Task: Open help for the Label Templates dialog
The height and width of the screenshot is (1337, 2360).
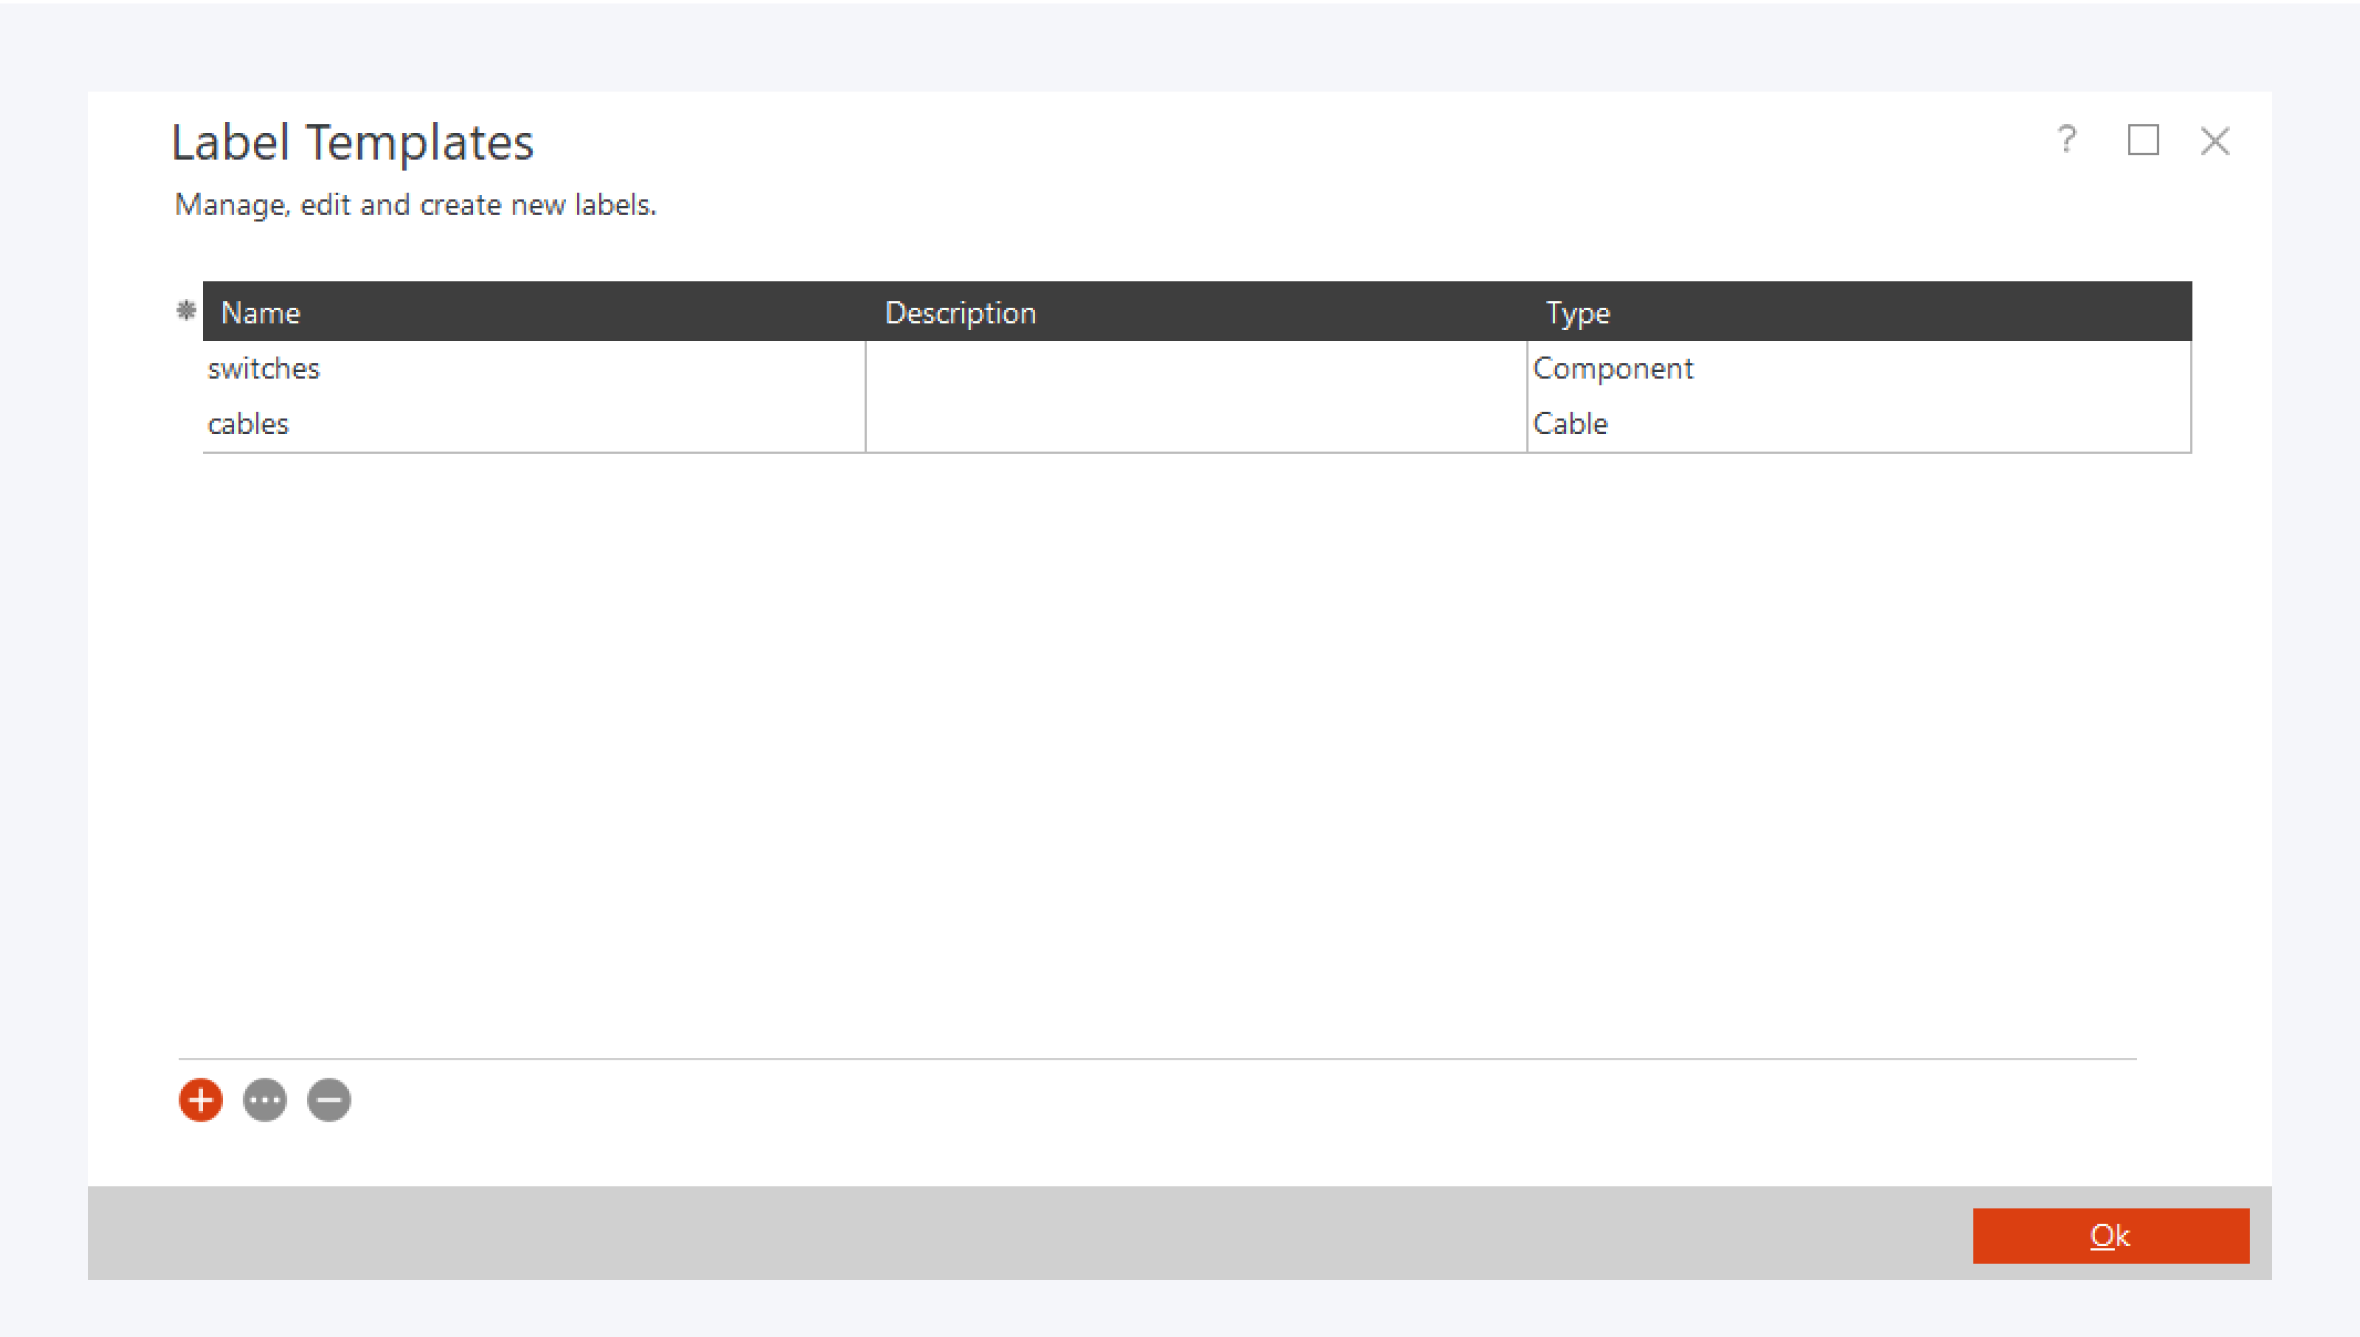Action: 2066,142
